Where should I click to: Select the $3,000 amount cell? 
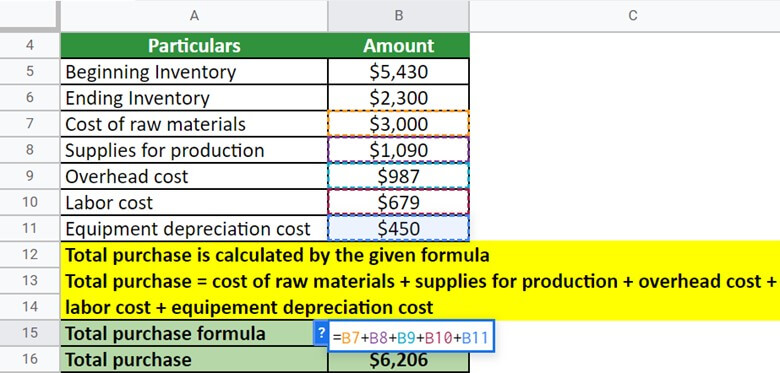click(x=398, y=124)
